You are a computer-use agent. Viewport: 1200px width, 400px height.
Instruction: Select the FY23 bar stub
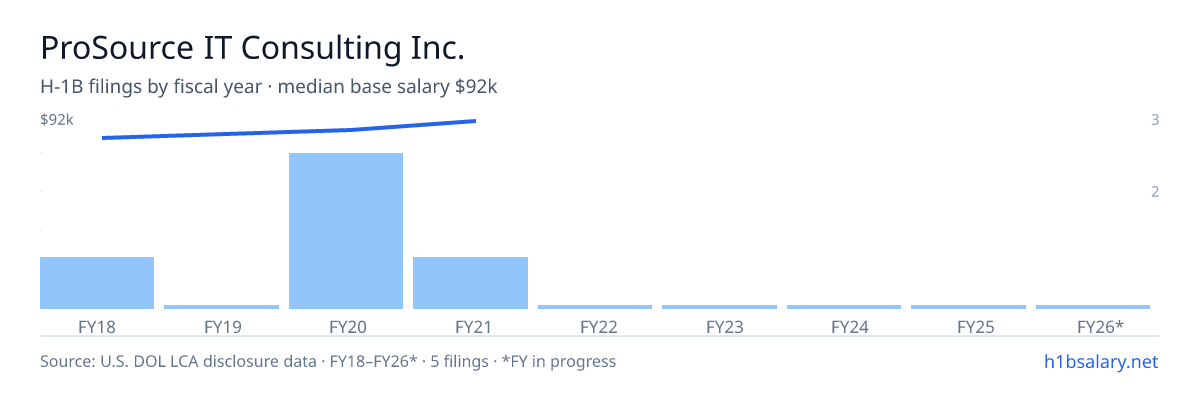719,307
